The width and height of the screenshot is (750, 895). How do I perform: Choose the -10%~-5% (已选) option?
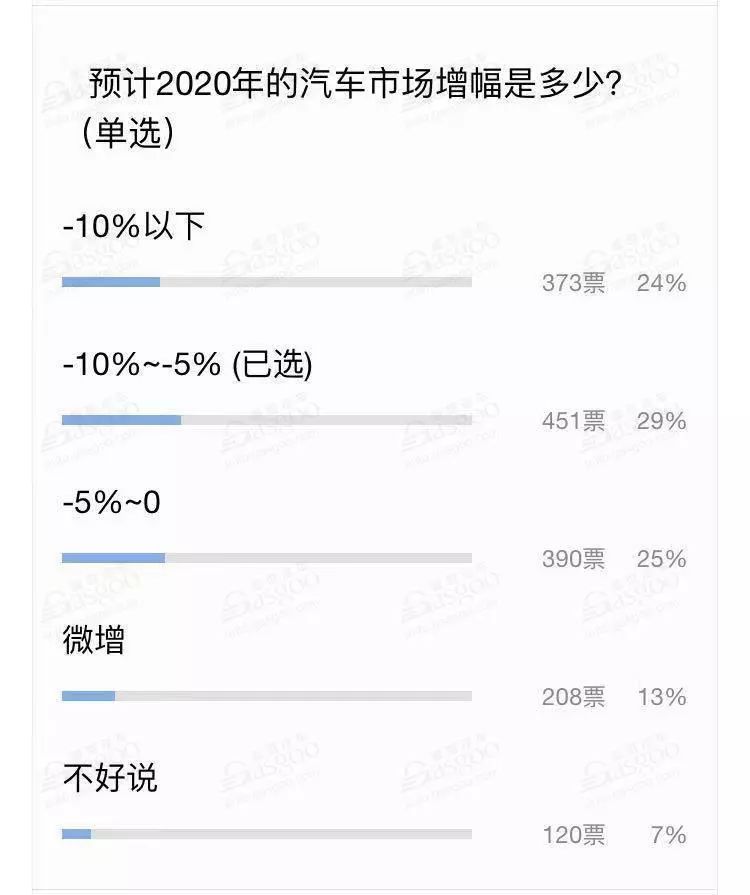[188, 364]
